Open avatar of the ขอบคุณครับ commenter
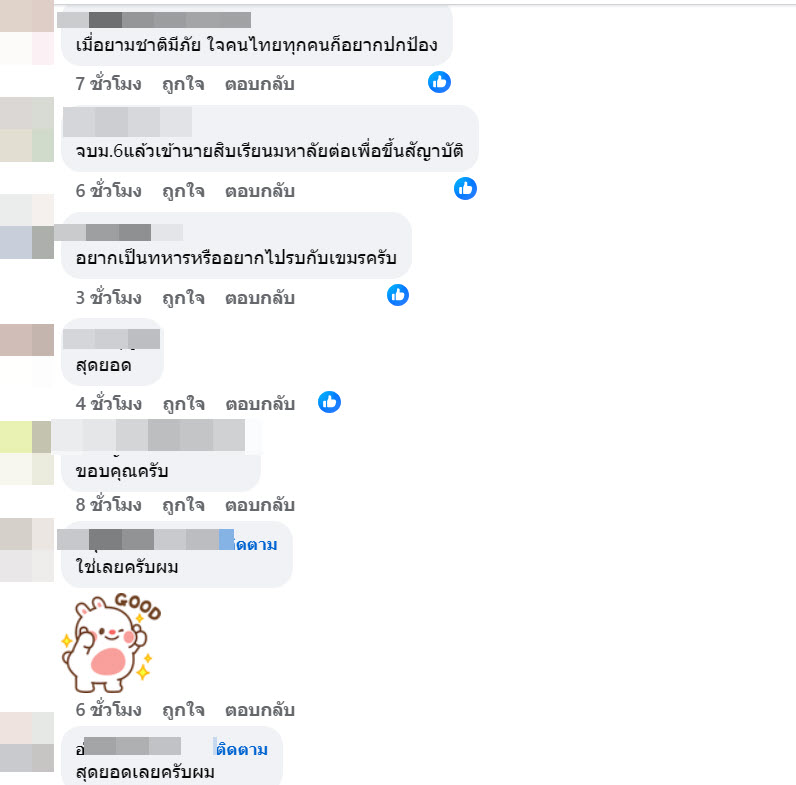 26,452
